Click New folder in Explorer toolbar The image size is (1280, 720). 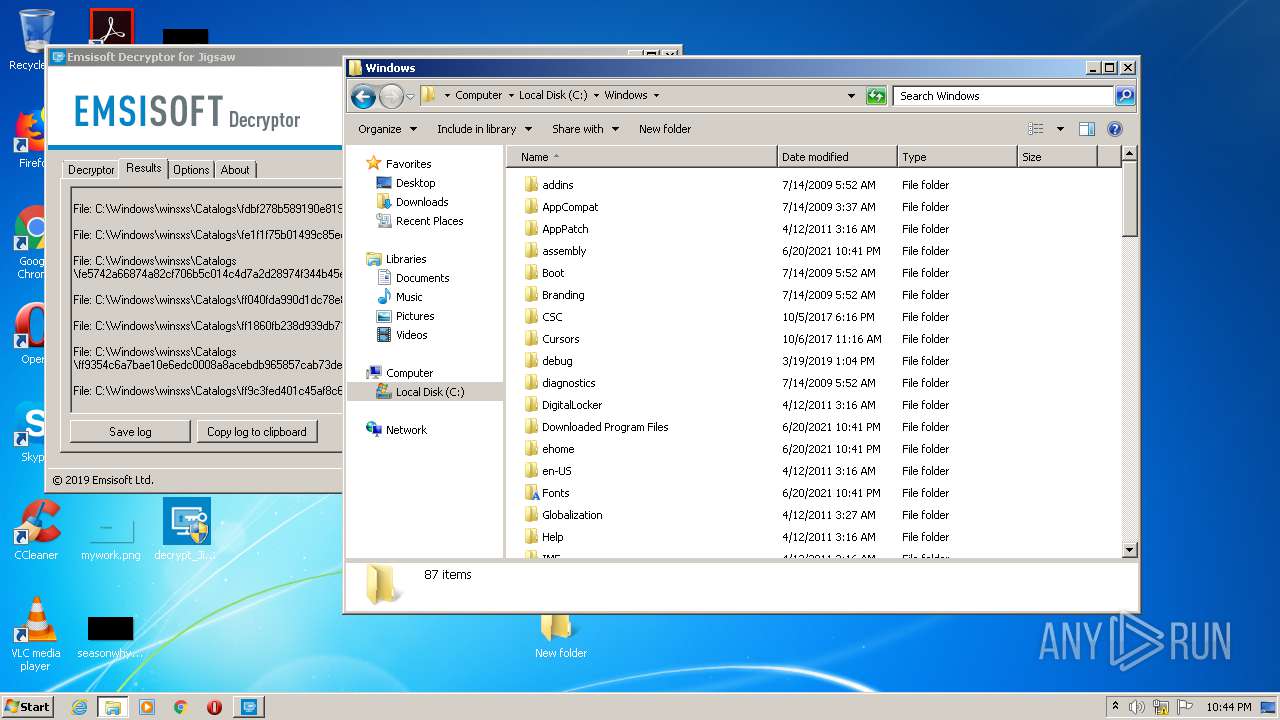pos(665,129)
